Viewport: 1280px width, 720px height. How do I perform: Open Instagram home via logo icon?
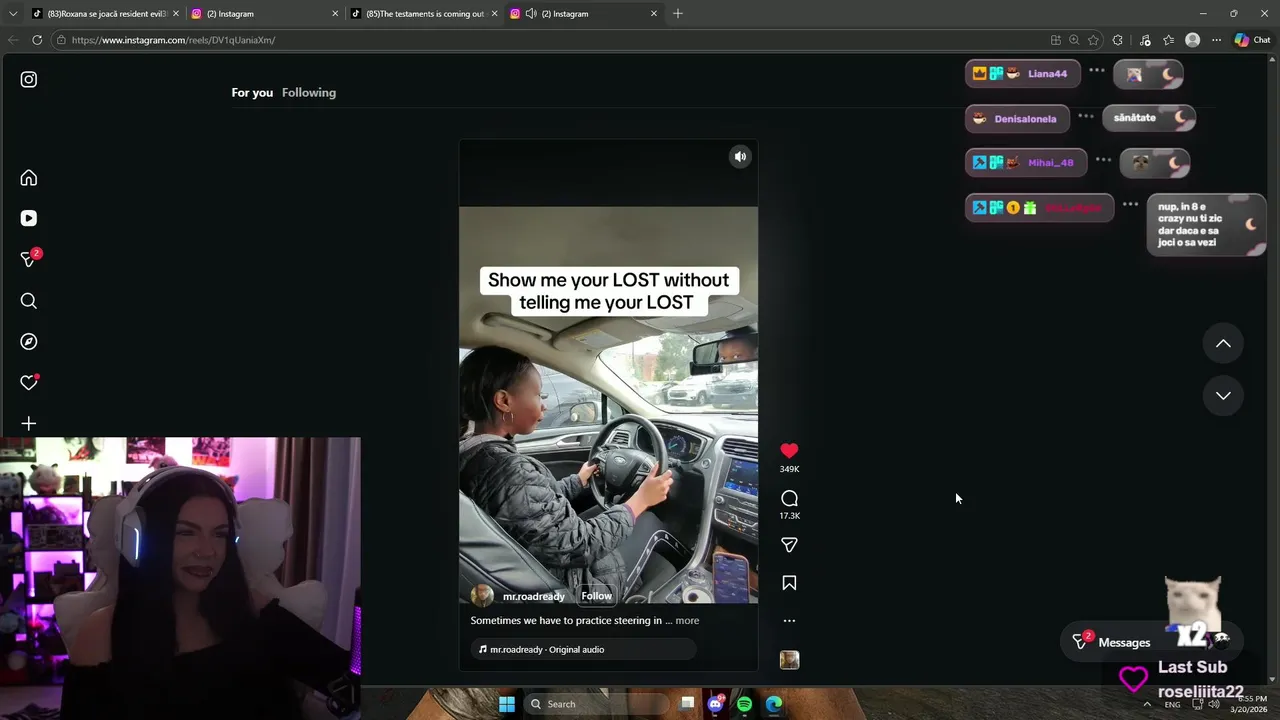pyautogui.click(x=29, y=79)
